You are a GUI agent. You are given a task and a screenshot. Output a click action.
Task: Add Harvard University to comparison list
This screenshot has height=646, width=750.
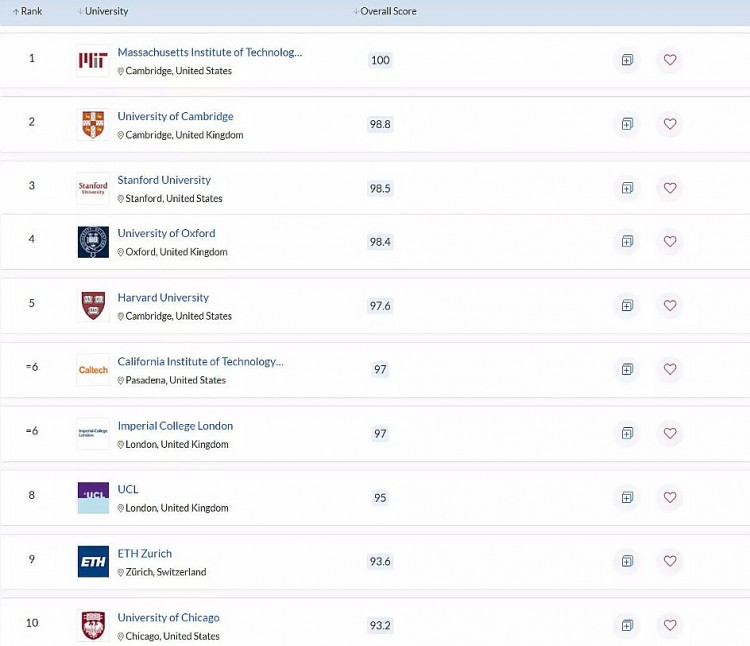pyautogui.click(x=627, y=305)
